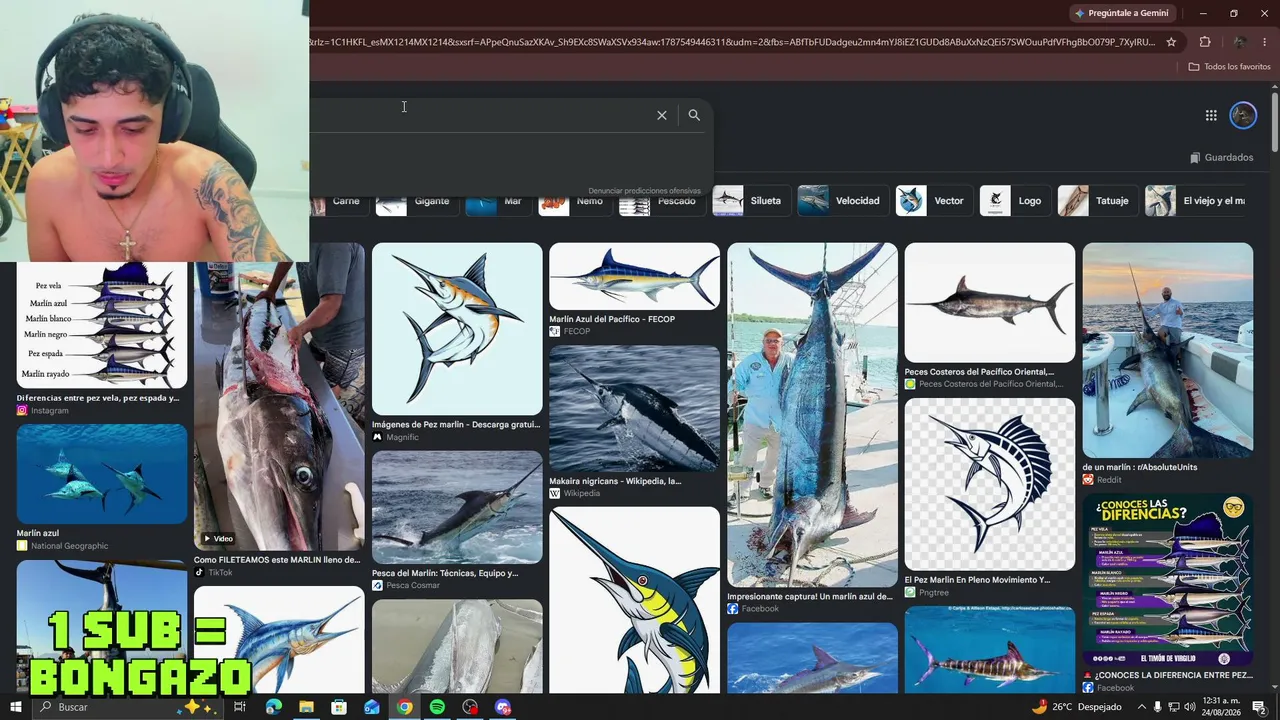
Task: Open the Facebook man with hanging marlin photo
Action: [812, 415]
